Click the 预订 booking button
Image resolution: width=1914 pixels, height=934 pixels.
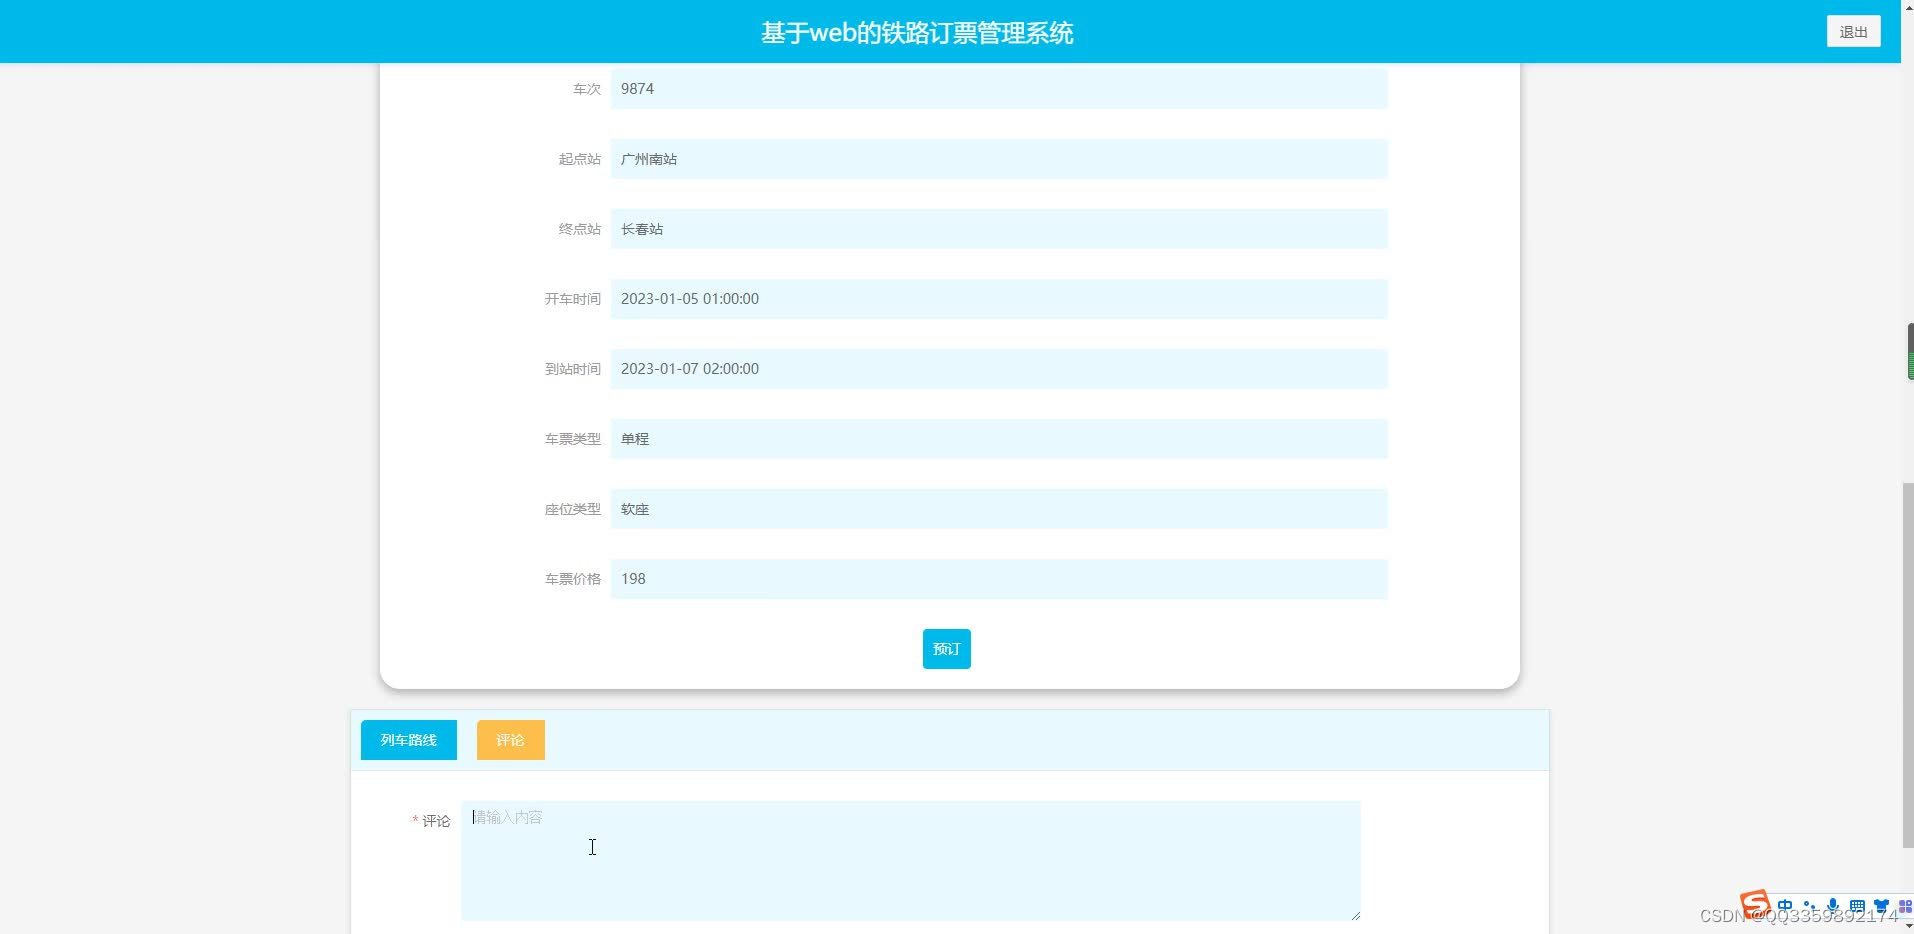coord(946,649)
